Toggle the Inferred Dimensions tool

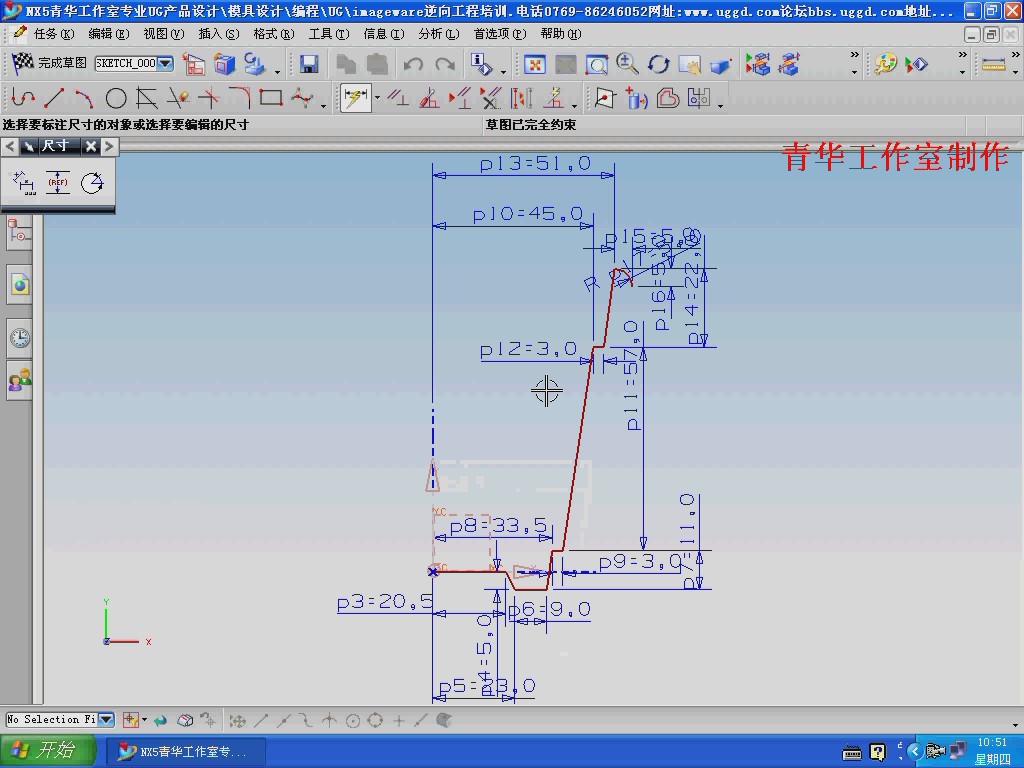tap(355, 99)
